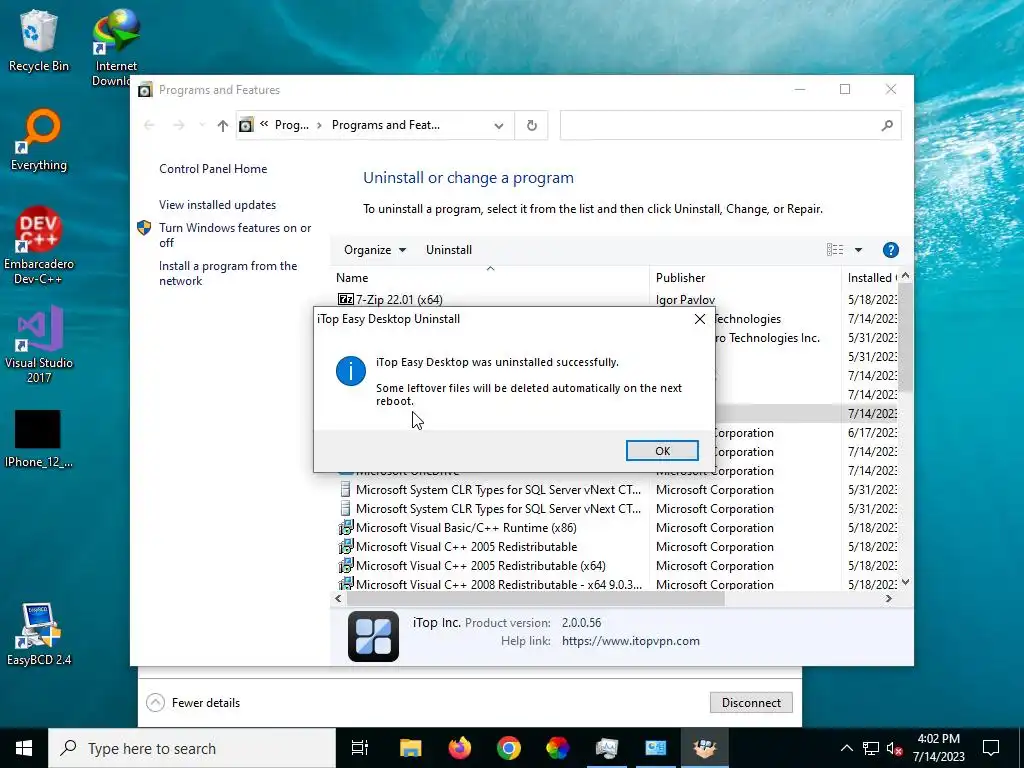Select the Everything search desktop icon
This screenshot has width=1024, height=768.
[x=39, y=140]
